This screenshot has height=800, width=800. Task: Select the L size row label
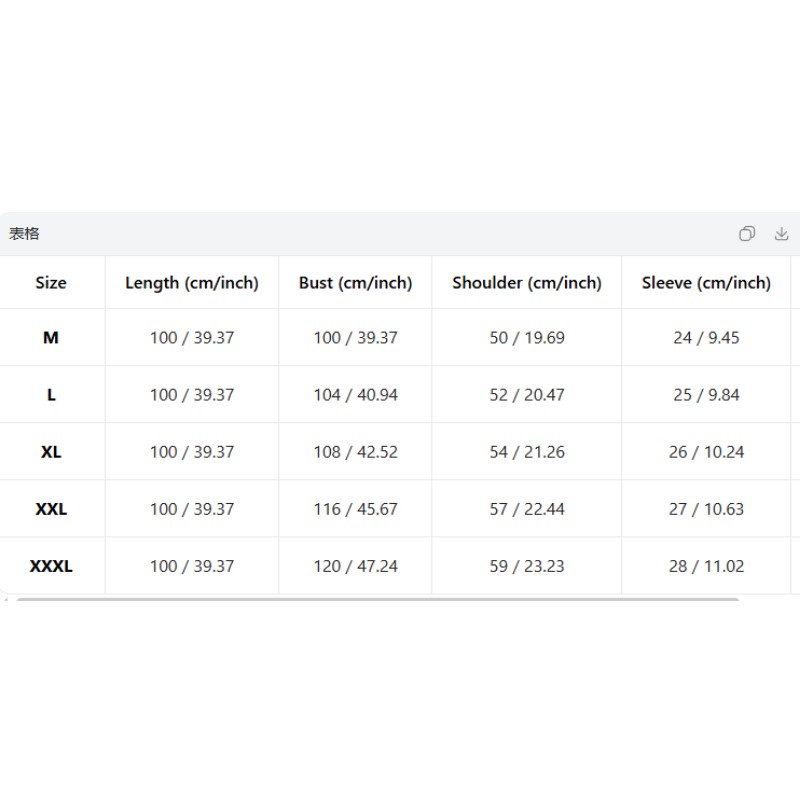click(x=51, y=394)
